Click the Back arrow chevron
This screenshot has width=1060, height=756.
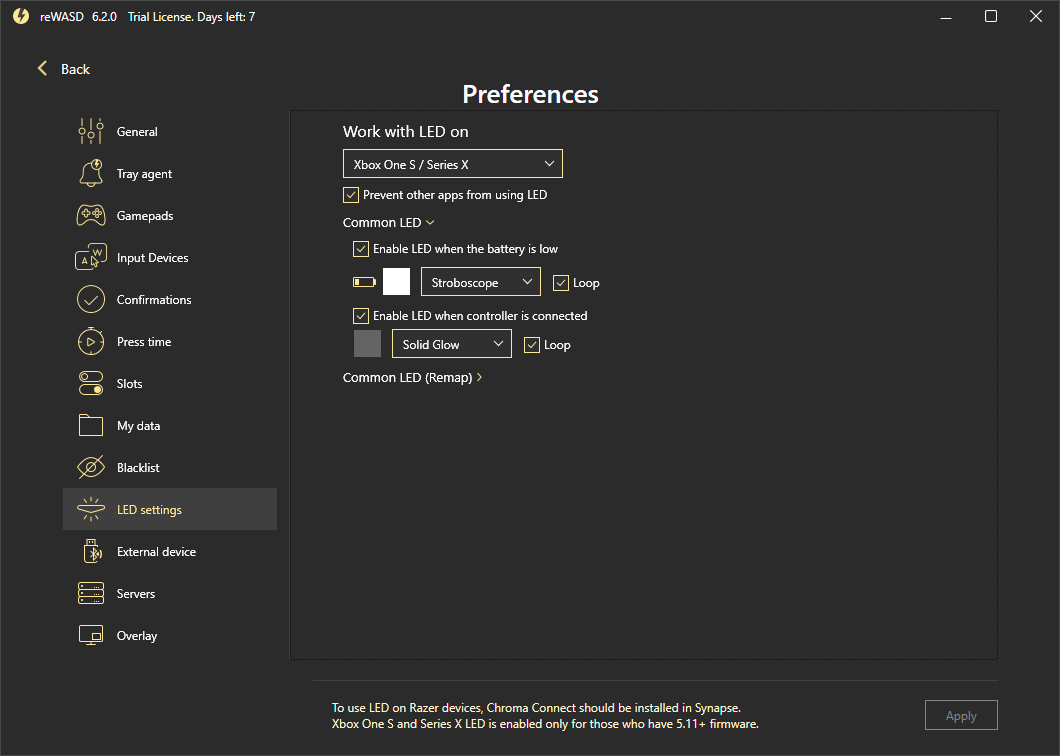pyautogui.click(x=43, y=68)
